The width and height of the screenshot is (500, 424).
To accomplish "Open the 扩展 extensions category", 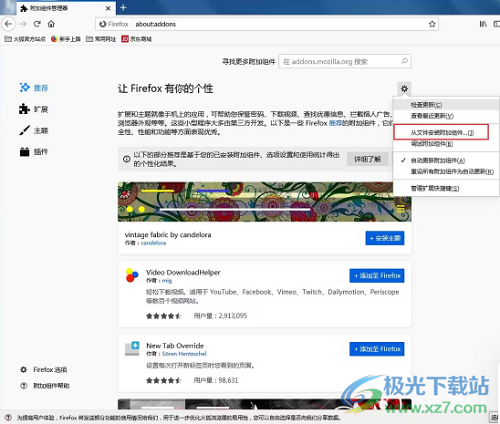I will pos(34,109).
